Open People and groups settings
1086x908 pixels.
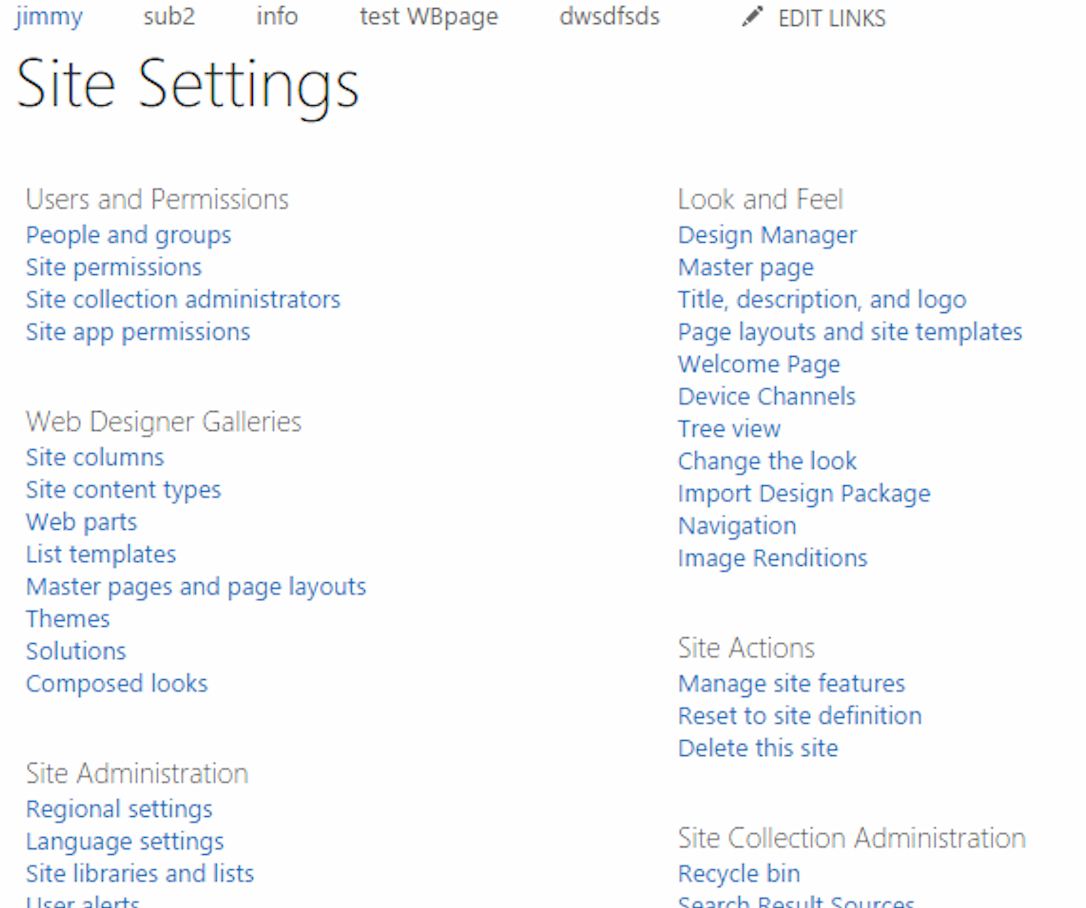click(128, 235)
